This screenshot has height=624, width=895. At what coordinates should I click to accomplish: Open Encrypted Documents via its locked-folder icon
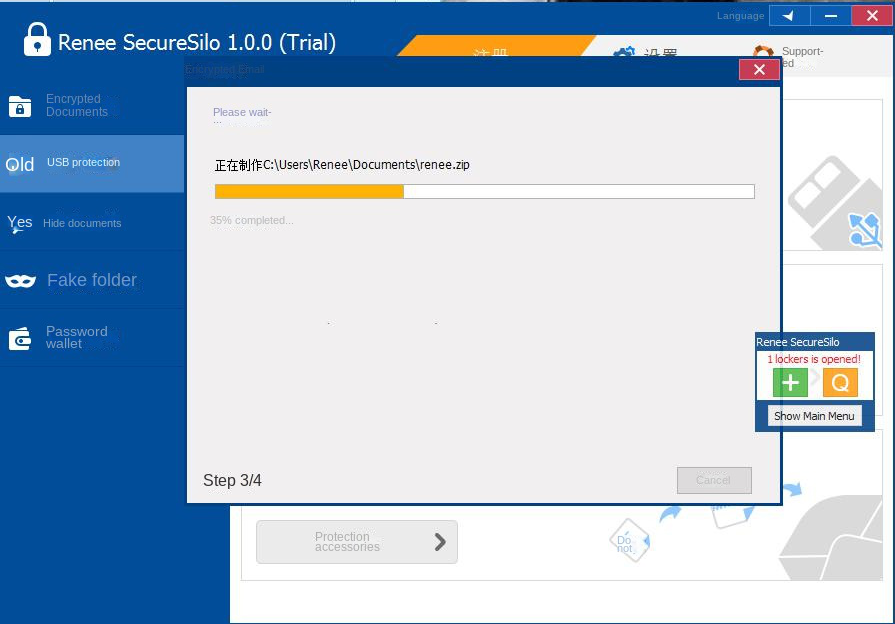[20, 106]
